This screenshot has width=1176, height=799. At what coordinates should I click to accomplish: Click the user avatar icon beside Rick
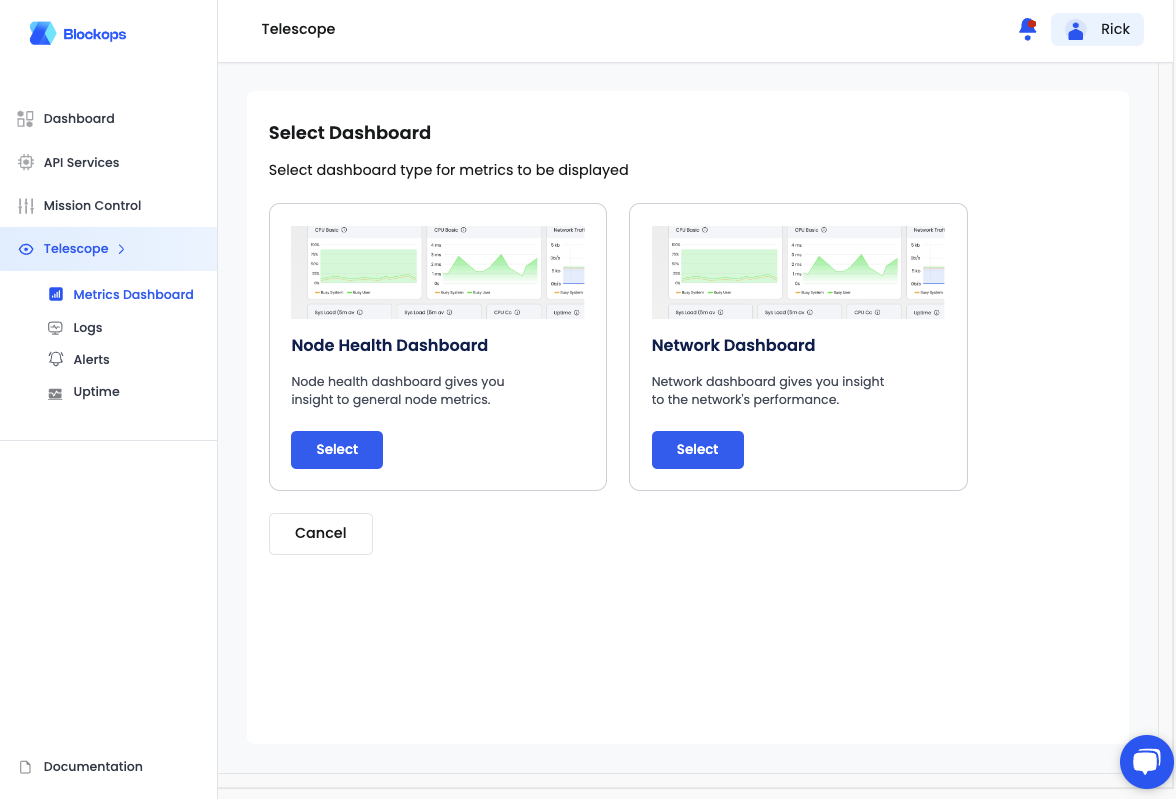pyautogui.click(x=1076, y=30)
